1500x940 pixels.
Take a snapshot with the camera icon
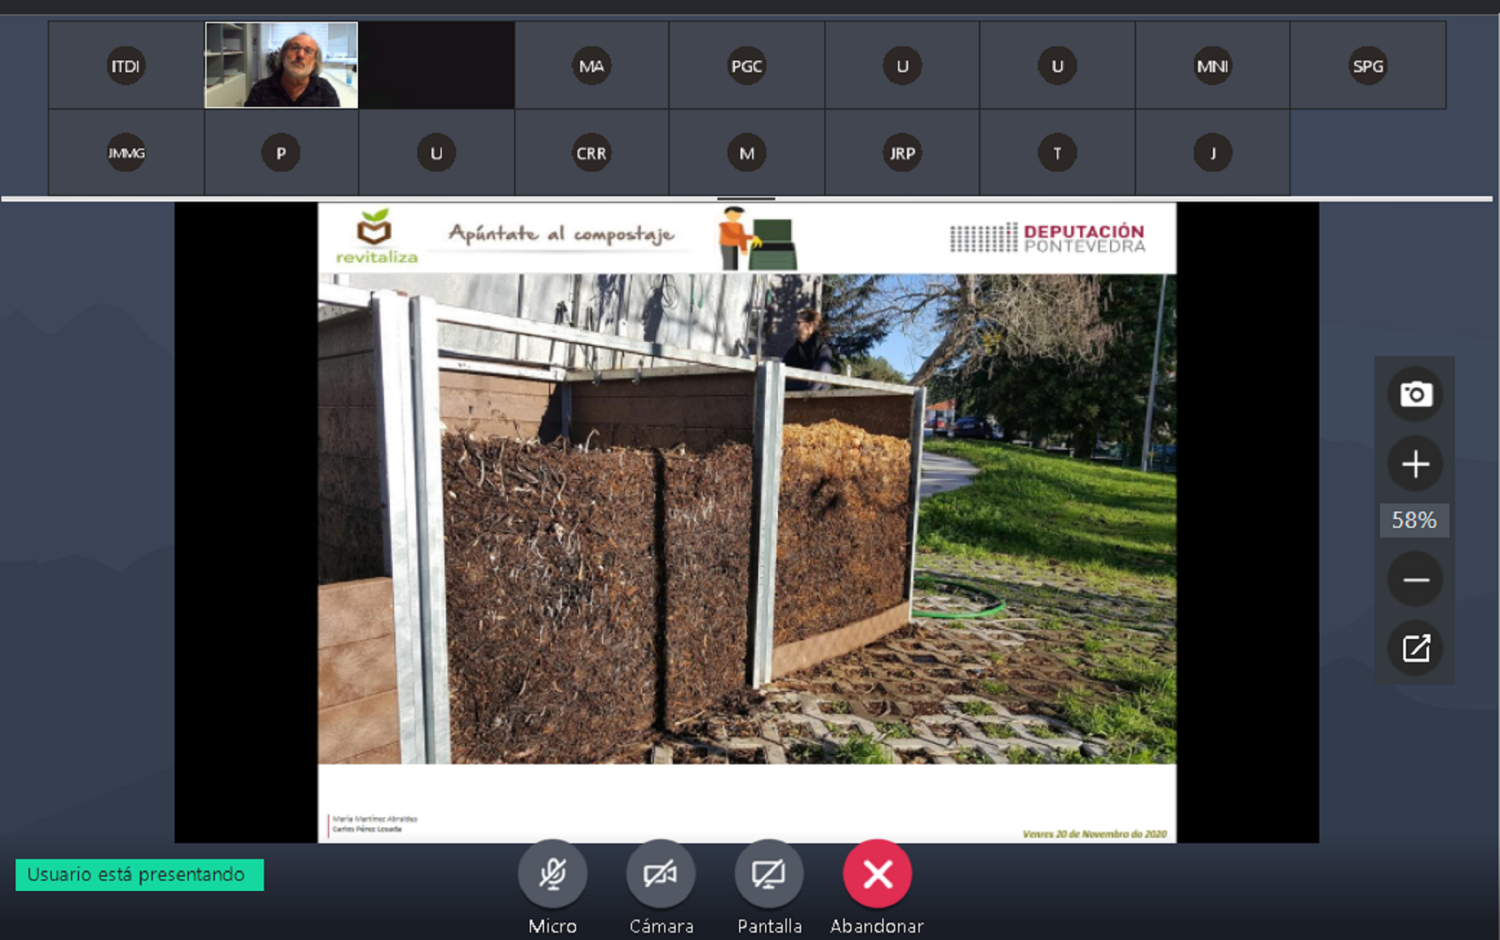[x=1415, y=394]
